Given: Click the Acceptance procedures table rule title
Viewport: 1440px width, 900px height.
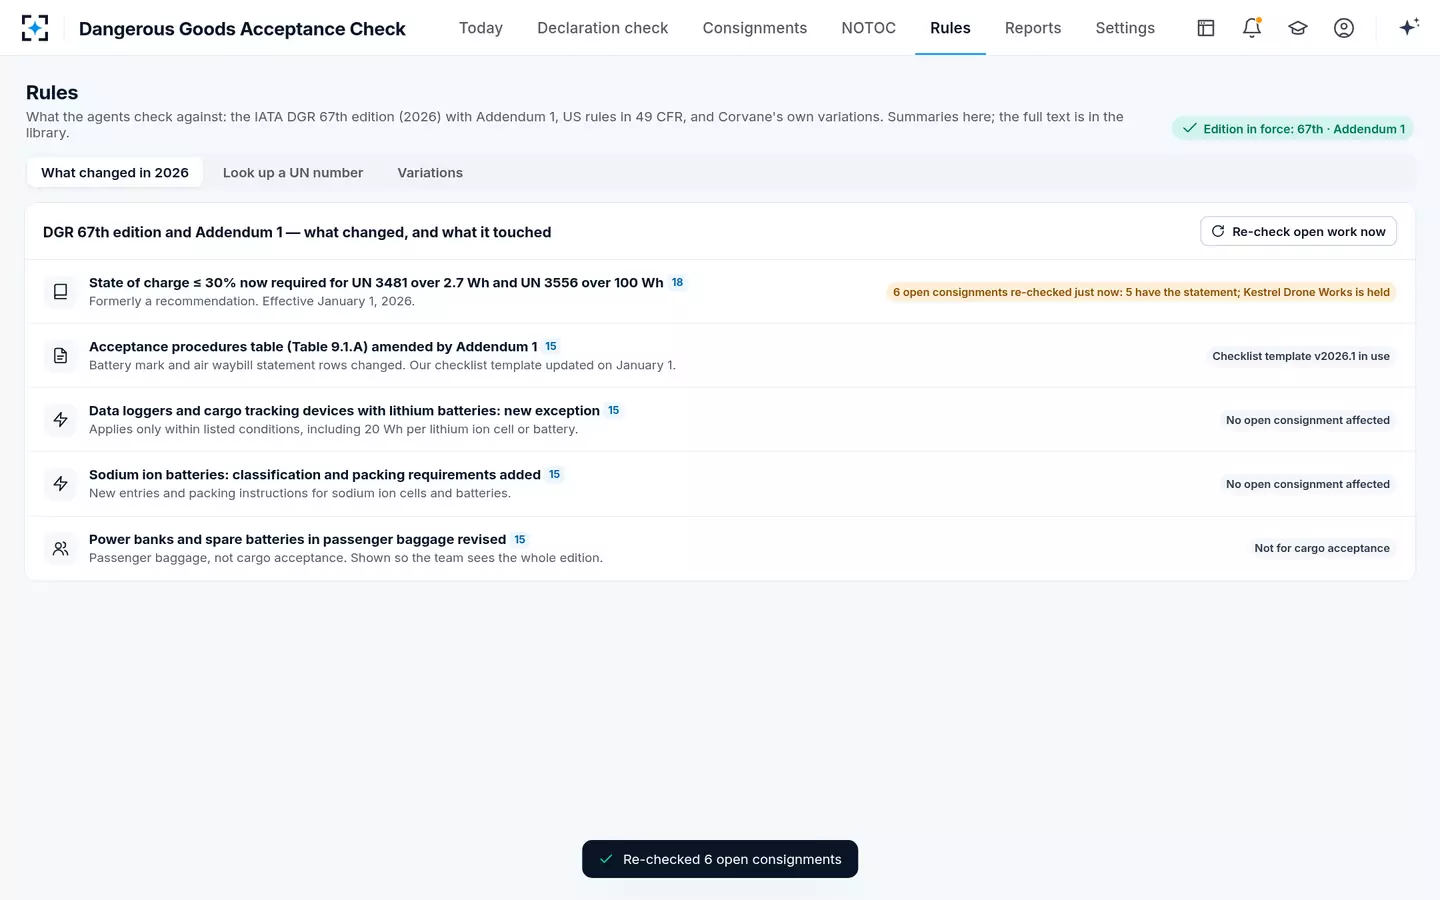Looking at the screenshot, I should click(x=313, y=347).
